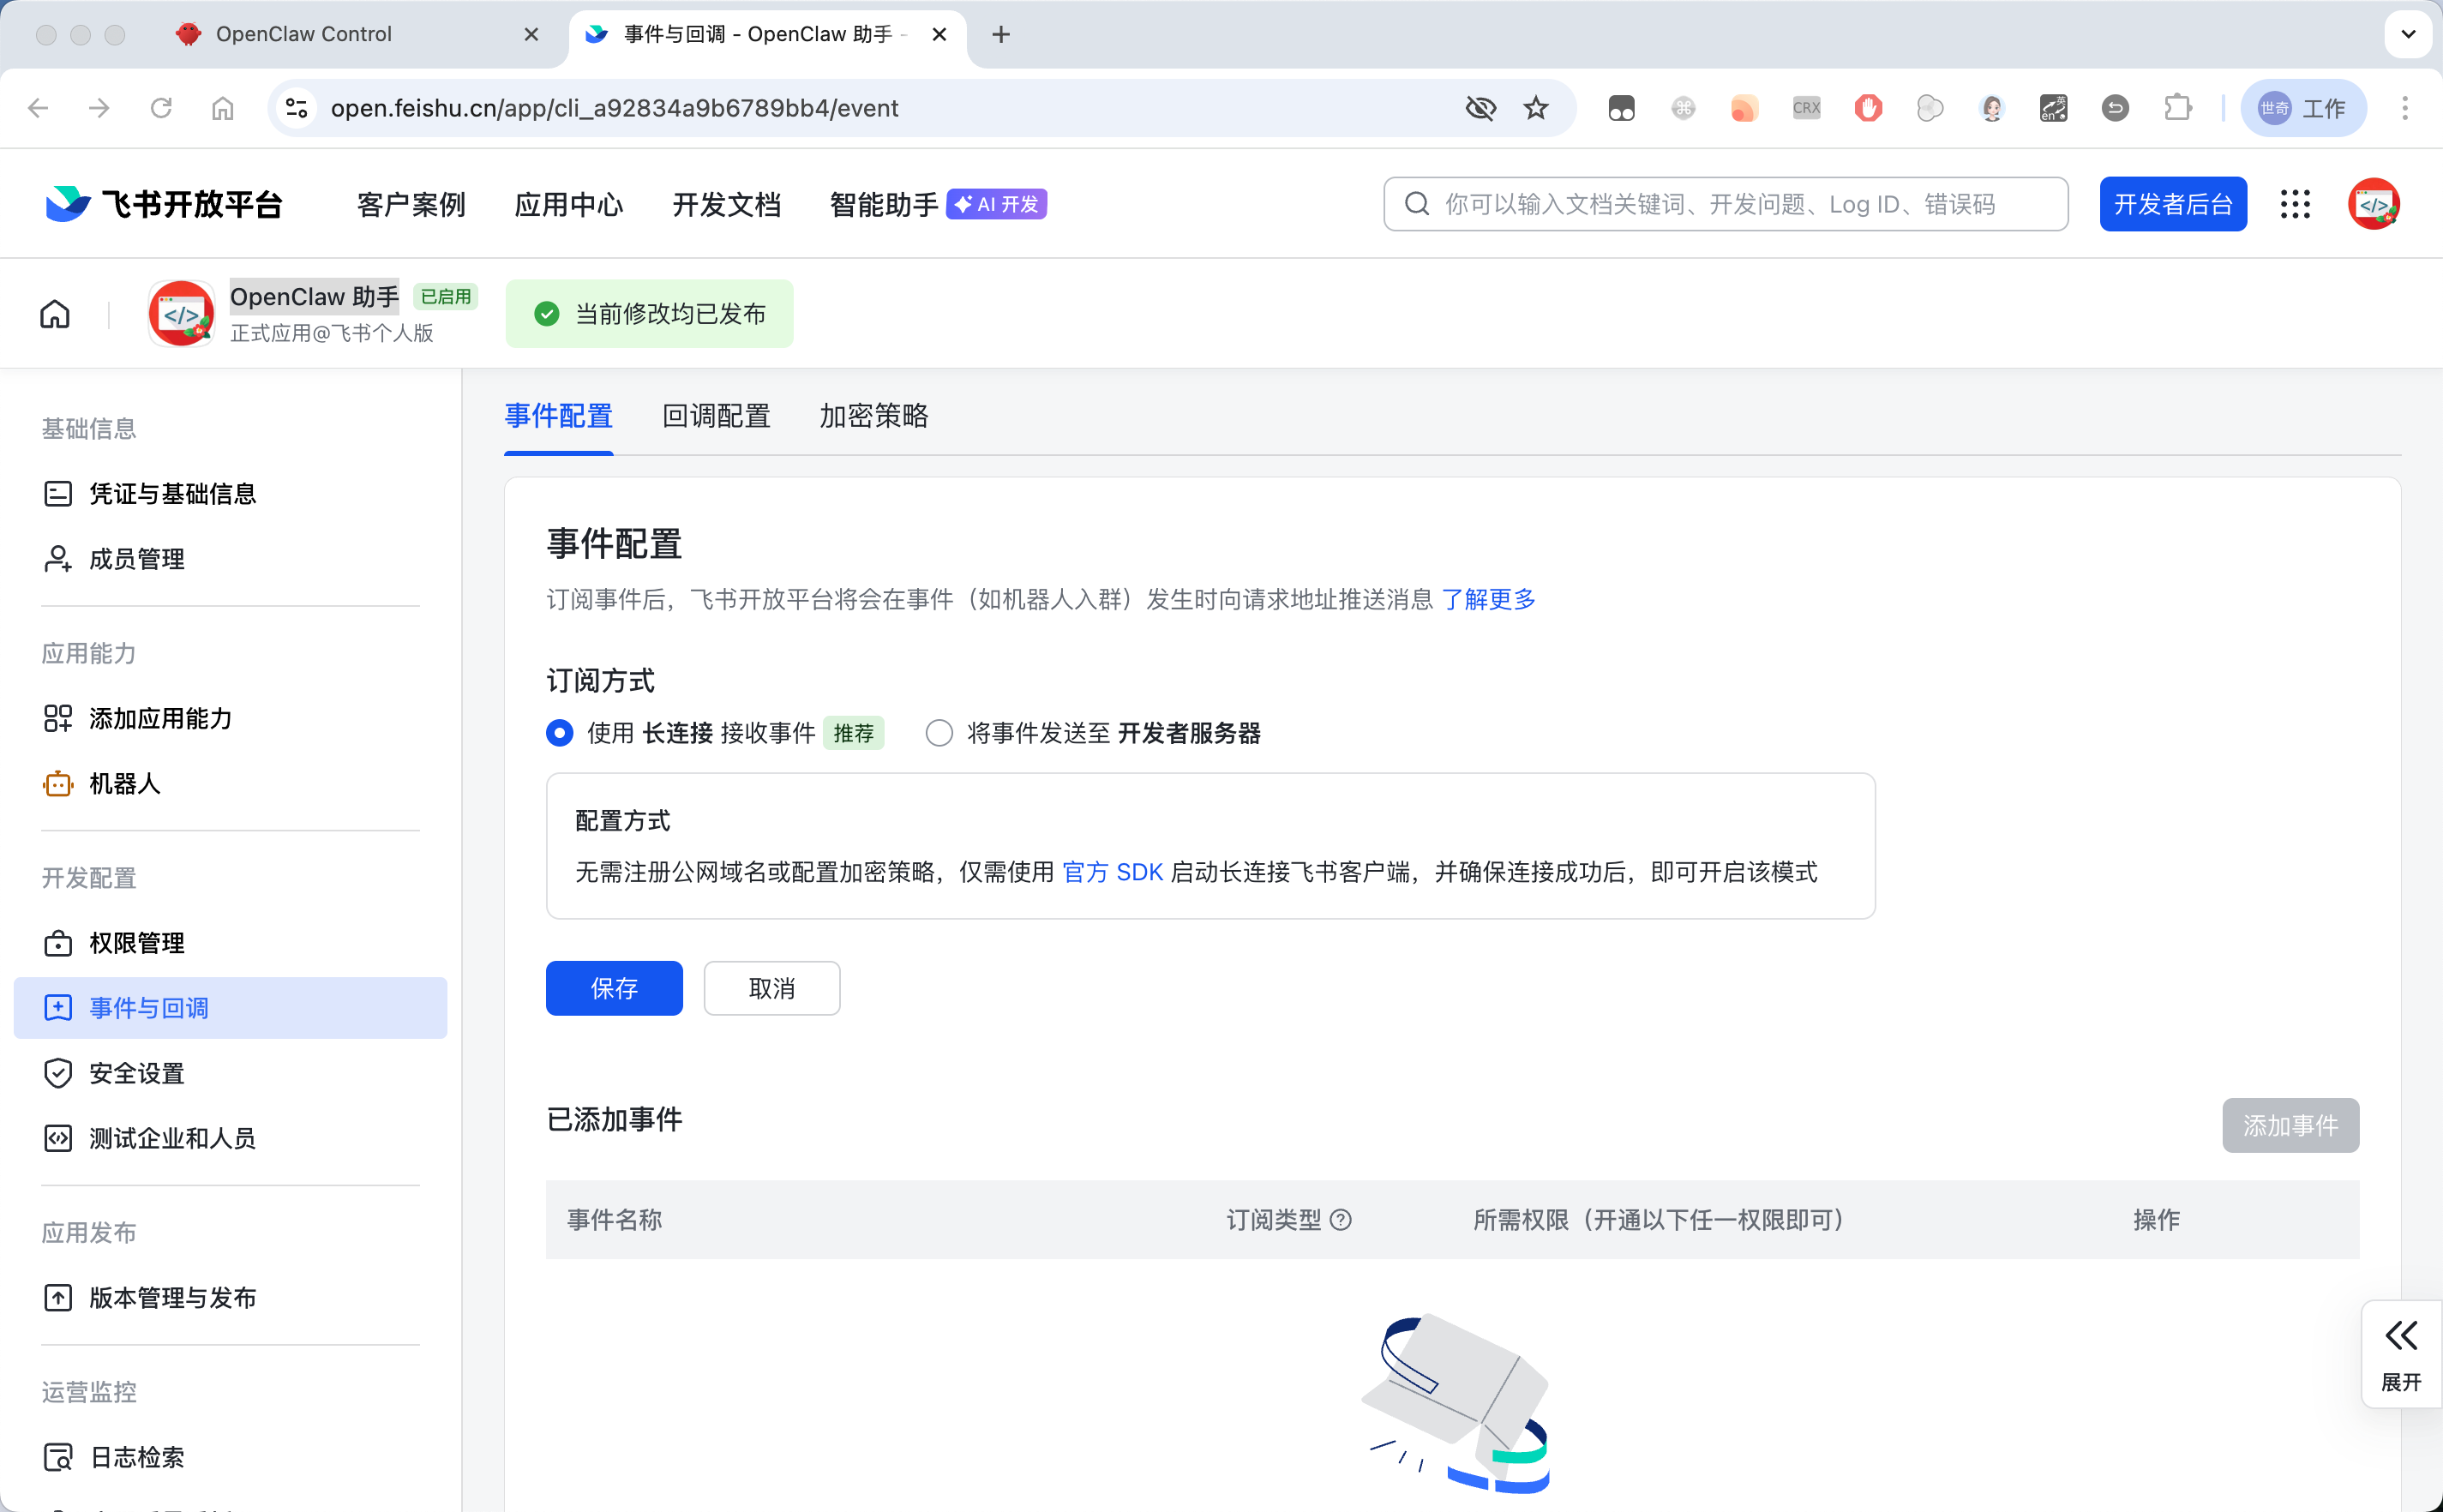Open 安全设置 security settings

pos(134,1072)
